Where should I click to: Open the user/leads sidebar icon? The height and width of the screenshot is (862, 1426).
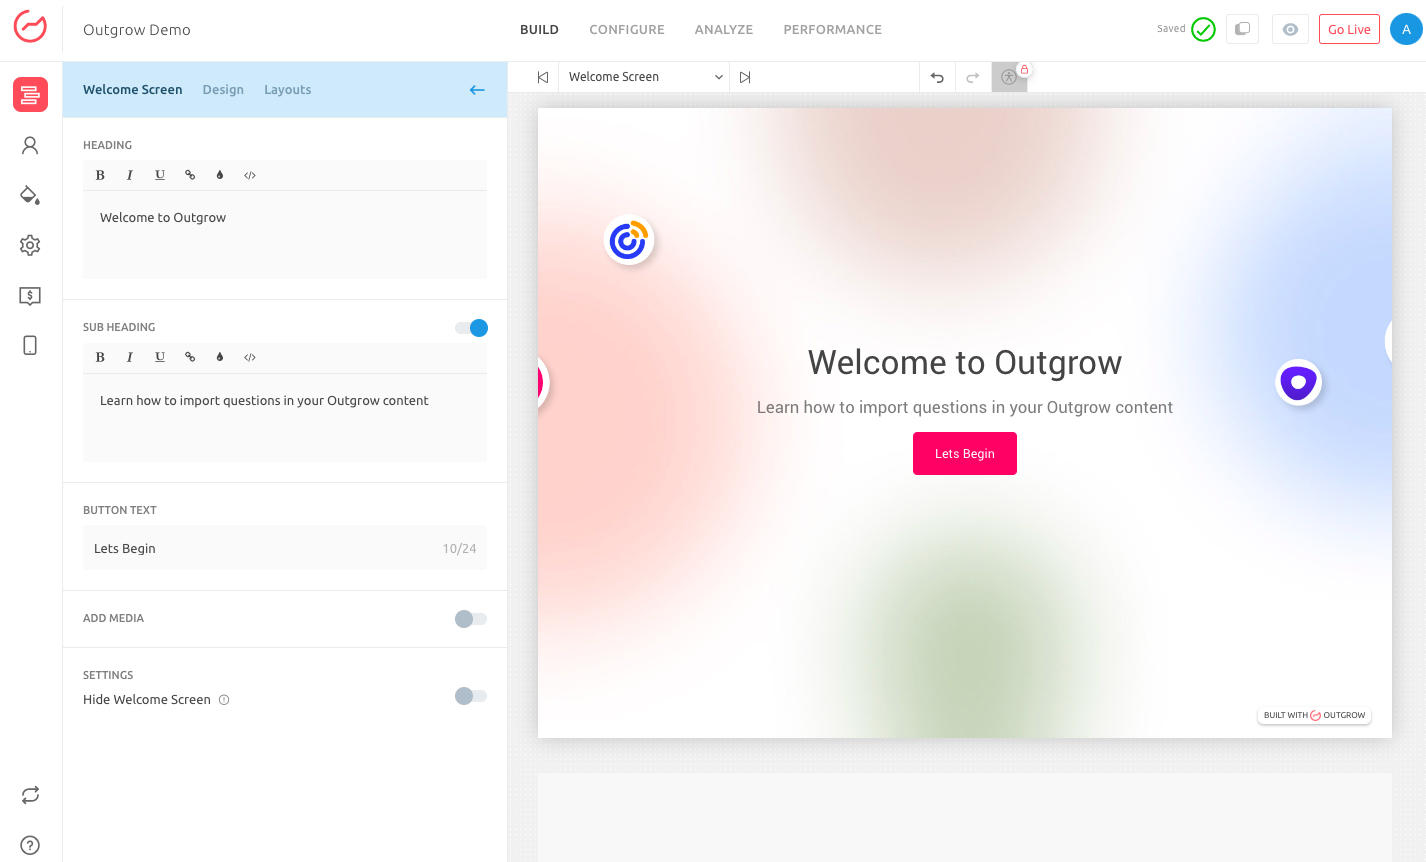click(x=30, y=146)
